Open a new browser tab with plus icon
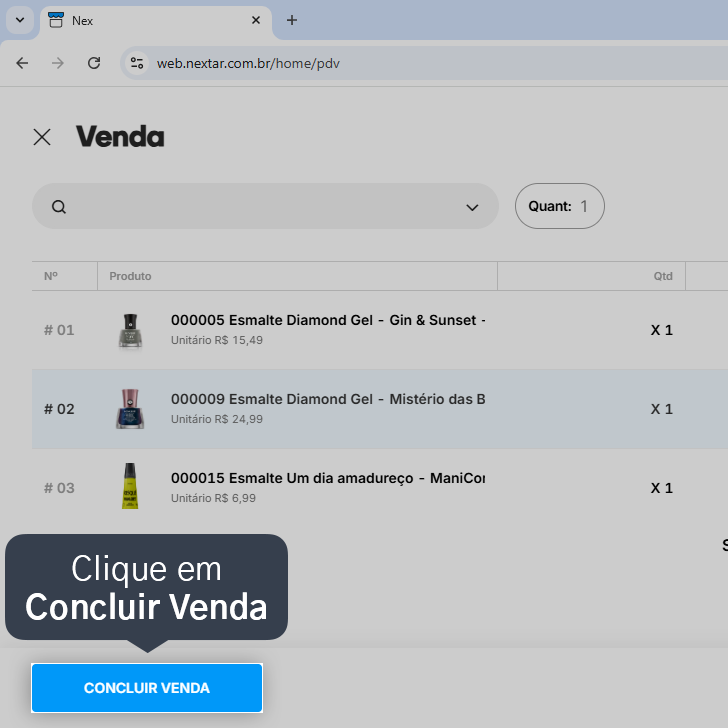Viewport: 728px width, 728px height. tap(292, 20)
